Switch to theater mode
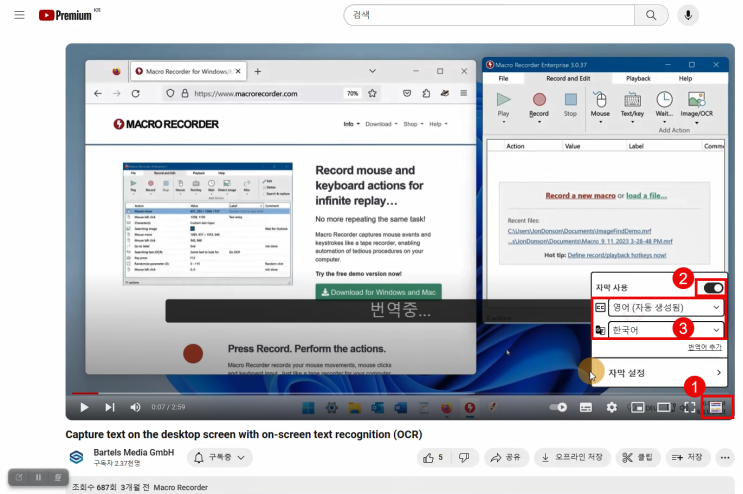The width and height of the screenshot is (743, 494). pos(663,407)
